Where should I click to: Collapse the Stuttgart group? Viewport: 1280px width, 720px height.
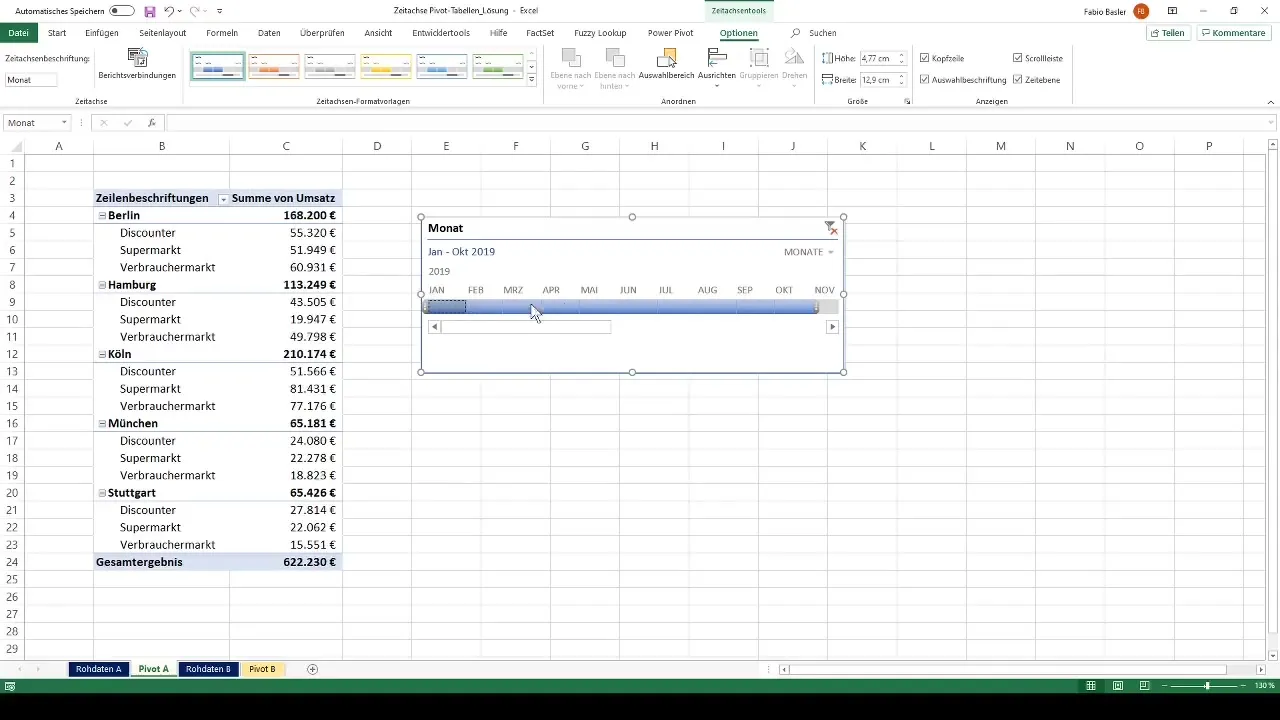point(102,493)
